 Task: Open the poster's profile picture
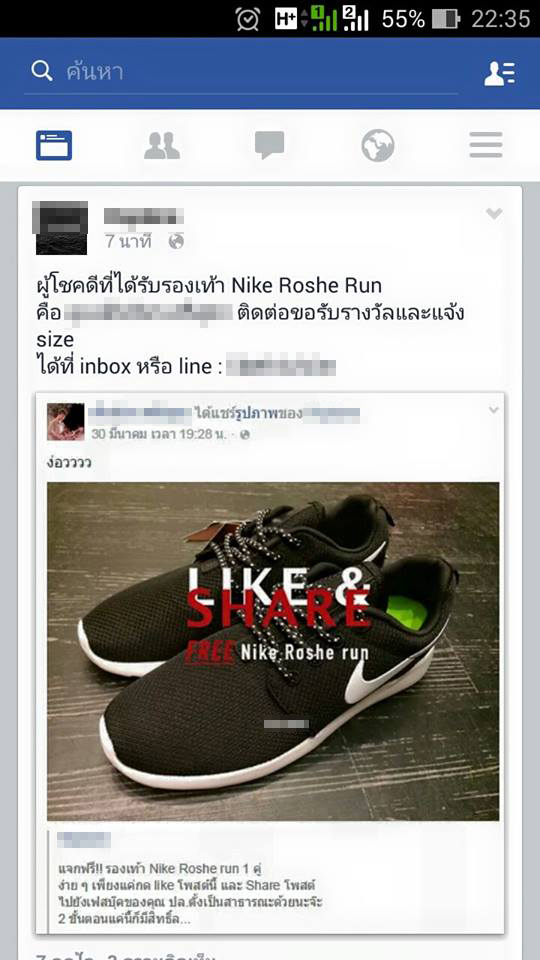point(60,228)
